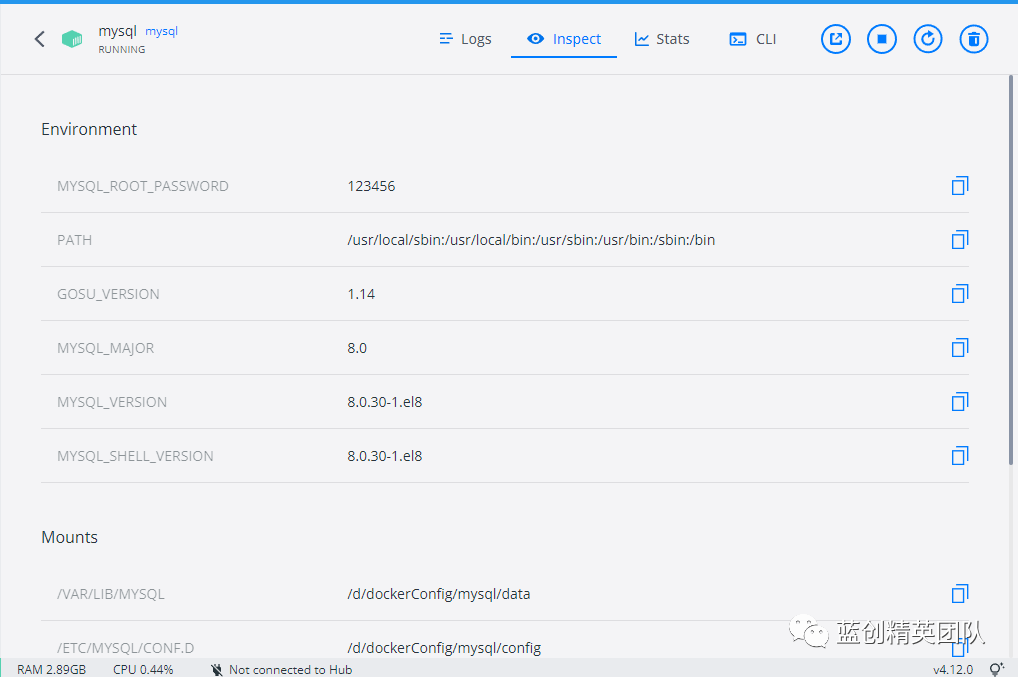Click the RAM 2.89GB status entry
Viewport: 1018px width, 677px height.
point(51,669)
